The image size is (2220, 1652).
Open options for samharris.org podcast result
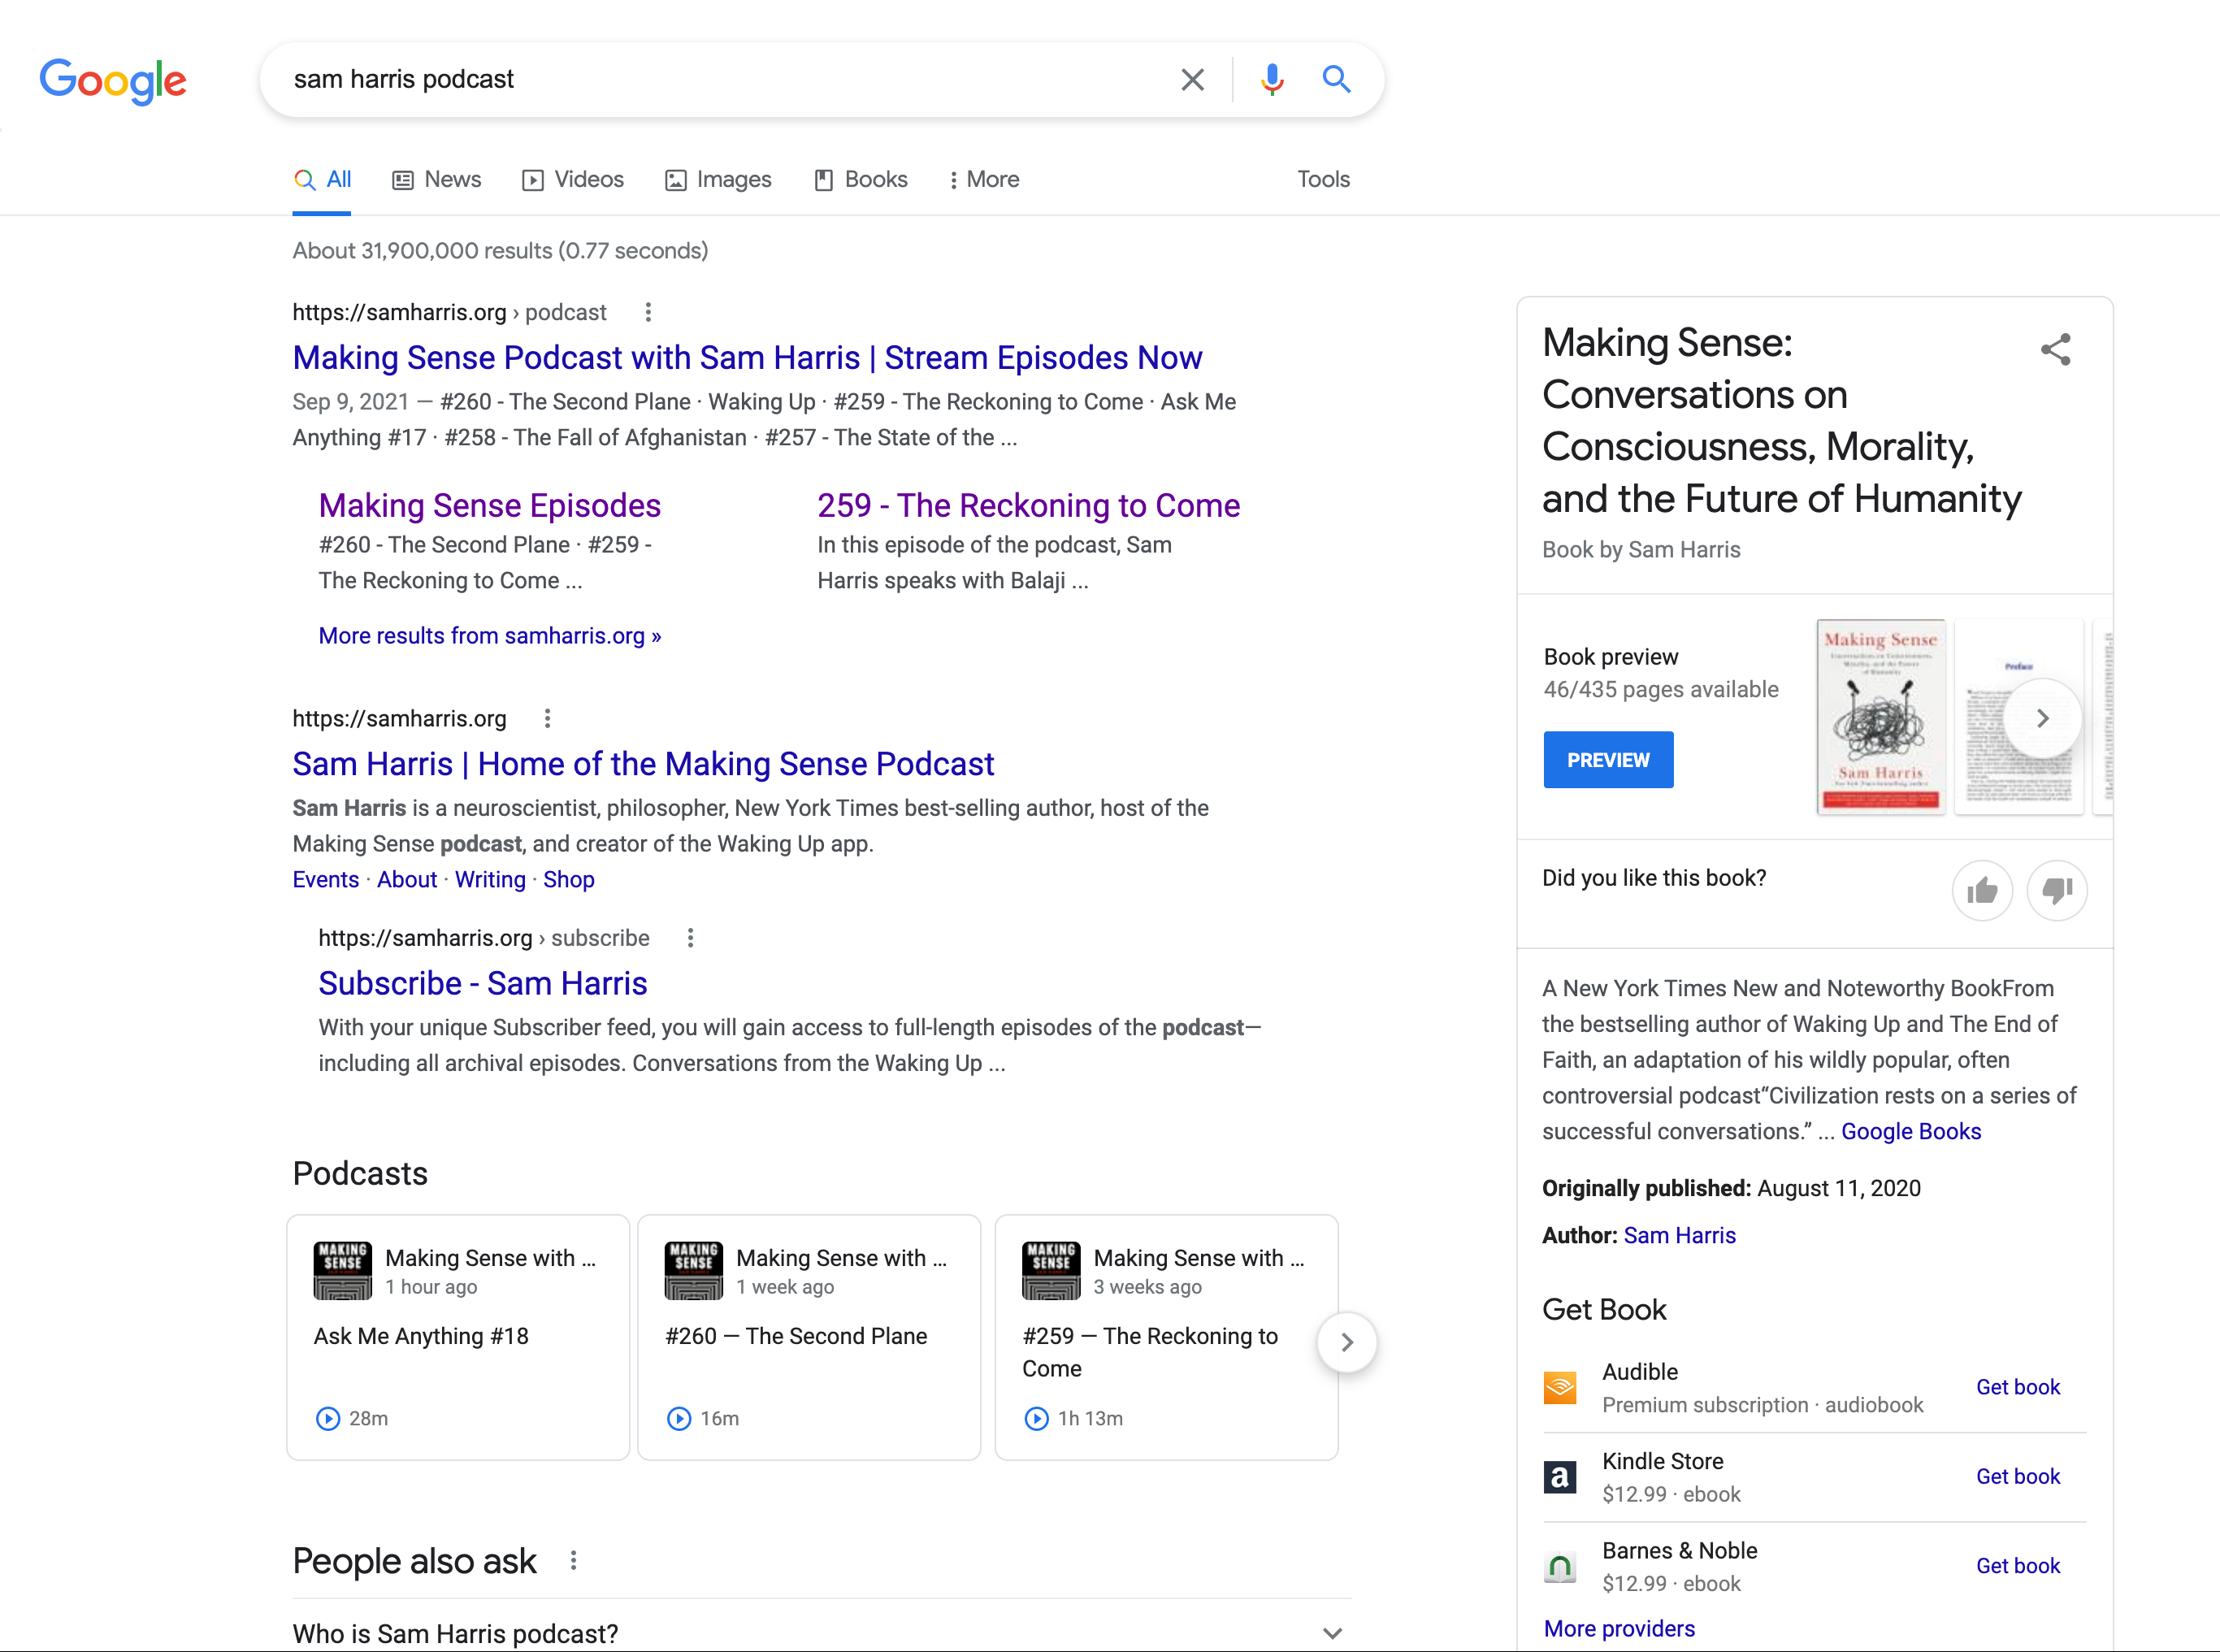pyautogui.click(x=648, y=313)
